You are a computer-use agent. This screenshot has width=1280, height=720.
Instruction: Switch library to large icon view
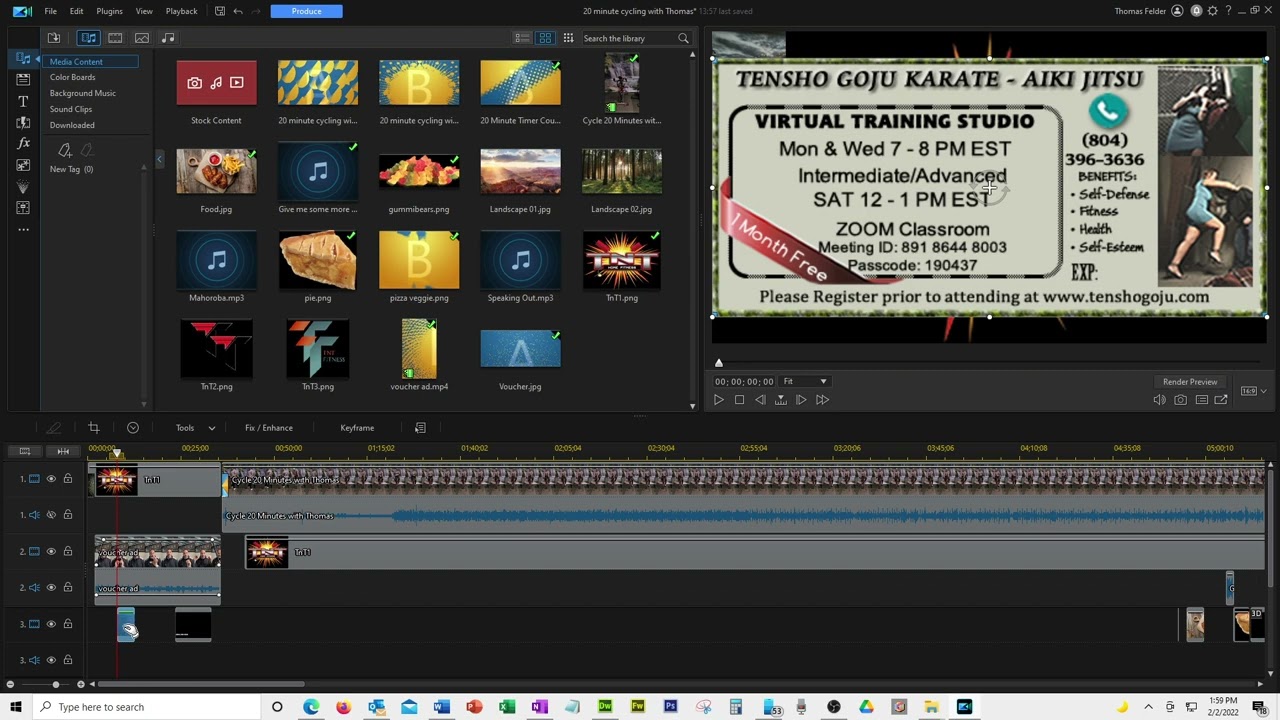[x=545, y=38]
